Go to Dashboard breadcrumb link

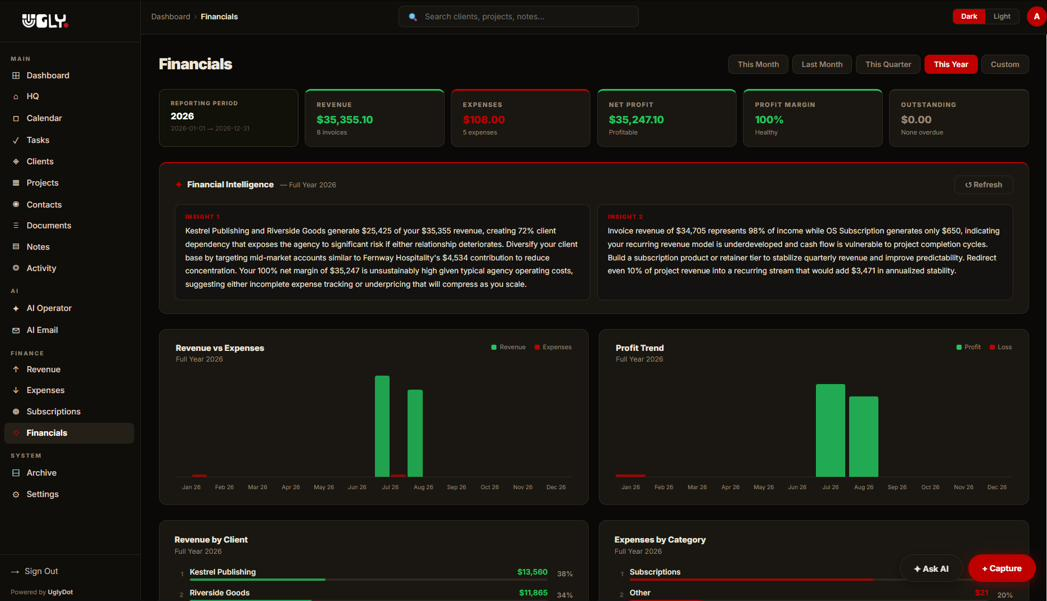[x=170, y=17]
